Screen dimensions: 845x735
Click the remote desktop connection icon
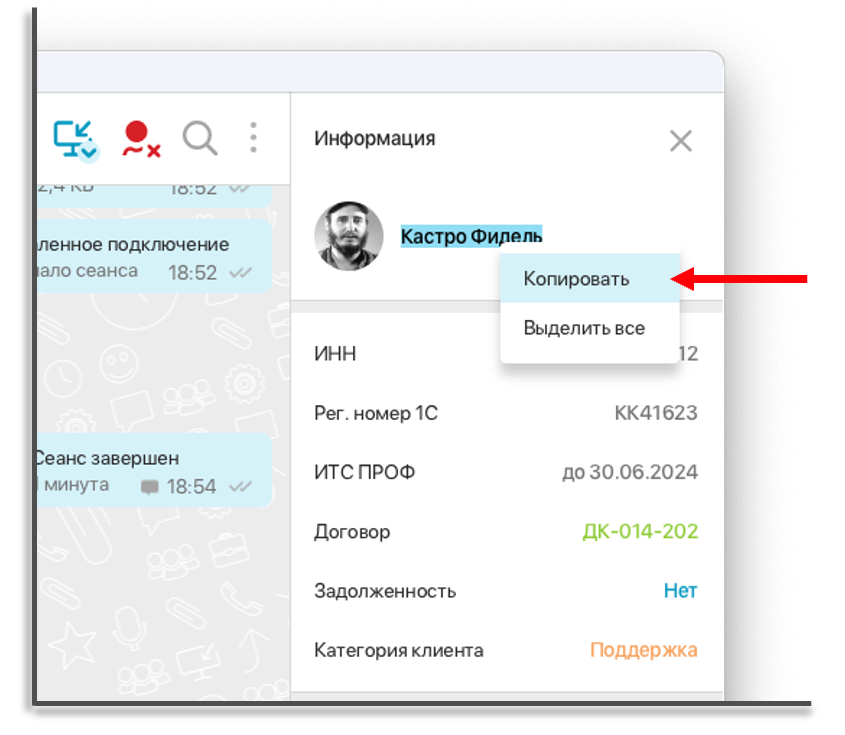(76, 141)
